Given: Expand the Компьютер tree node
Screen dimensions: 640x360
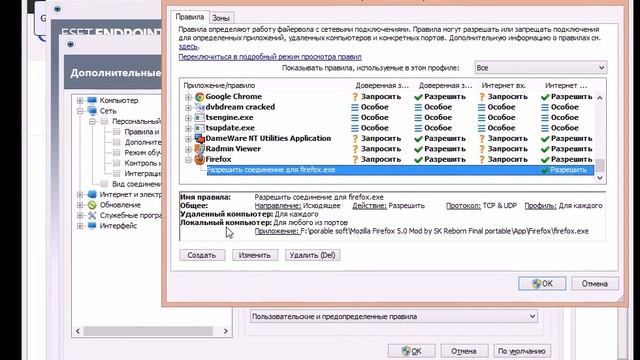Looking at the screenshot, I should click(x=80, y=100).
